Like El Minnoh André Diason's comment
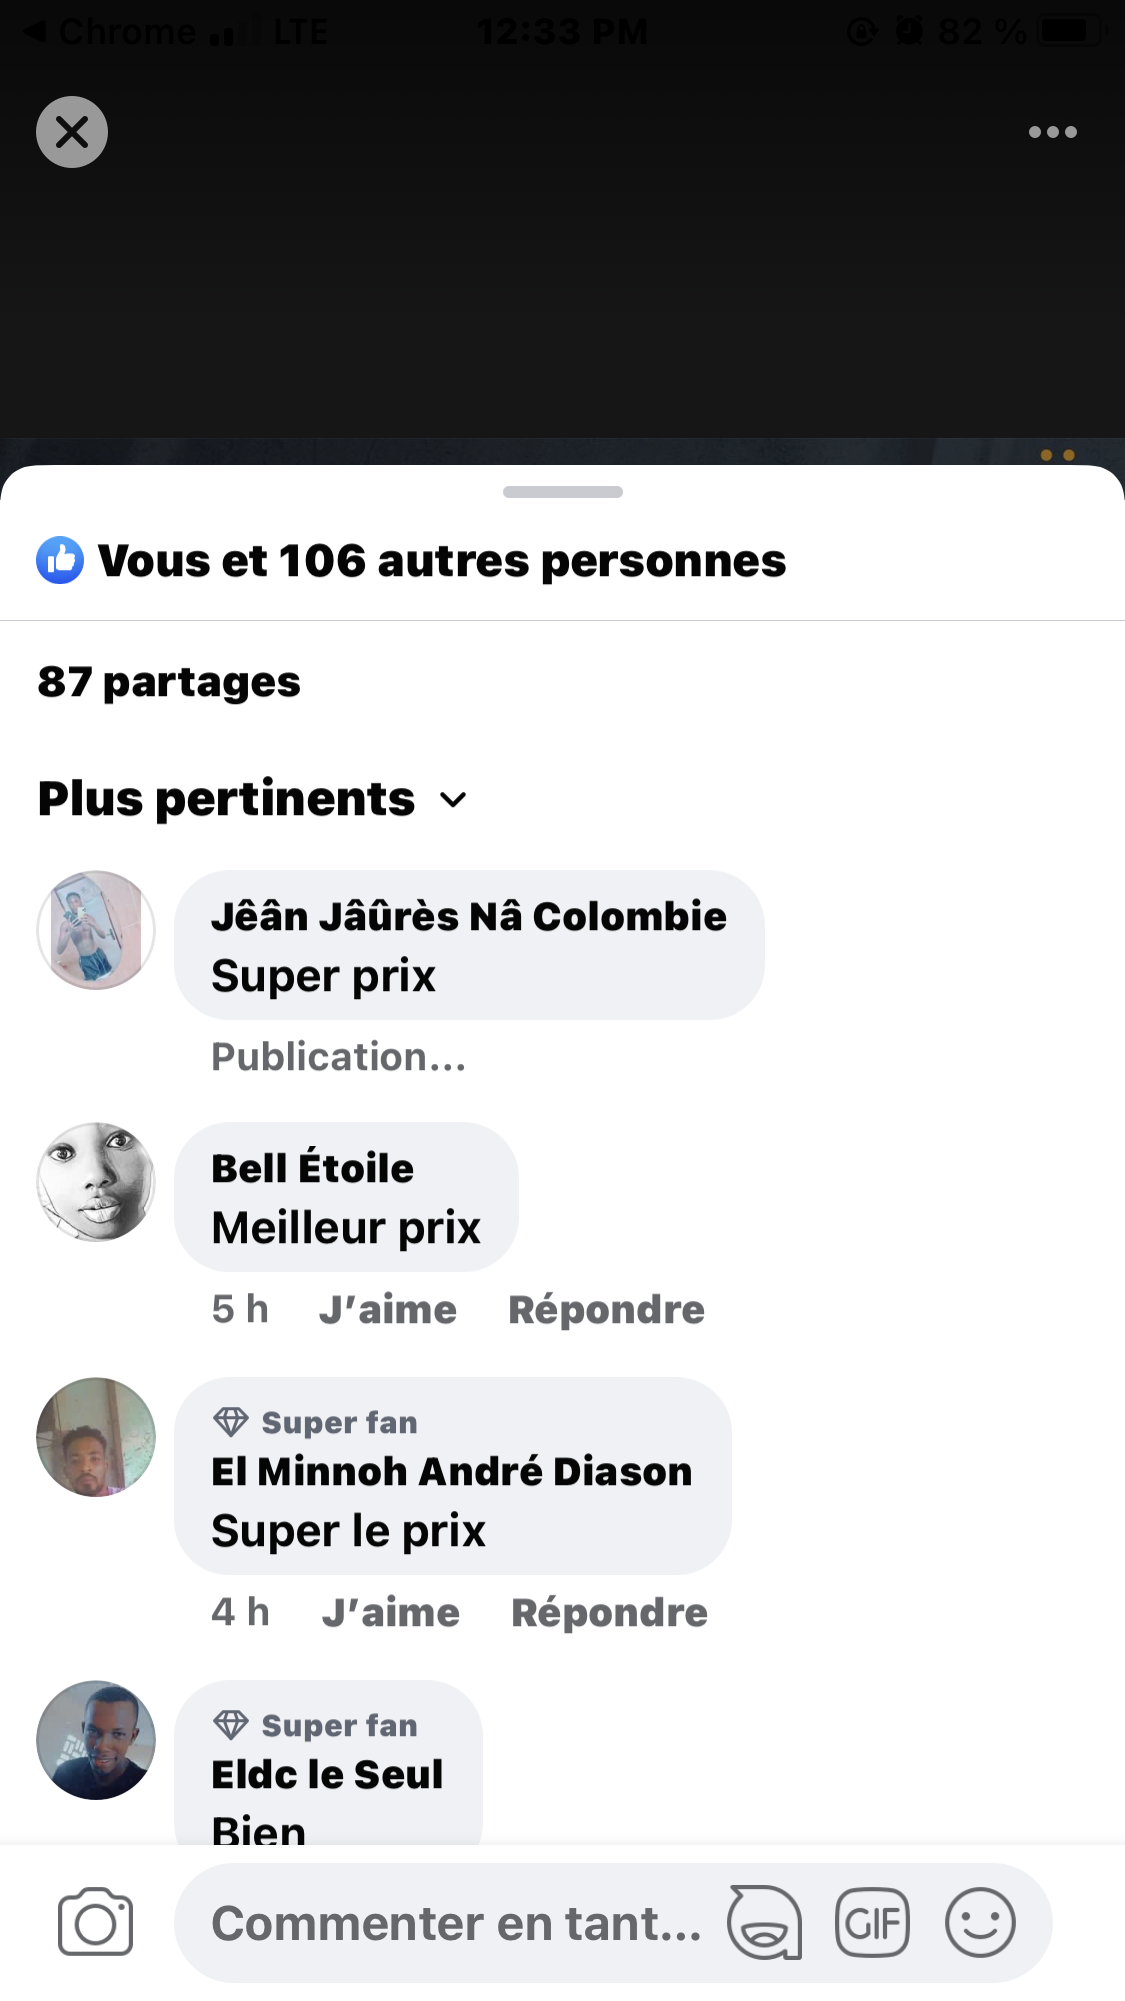 (x=390, y=1612)
